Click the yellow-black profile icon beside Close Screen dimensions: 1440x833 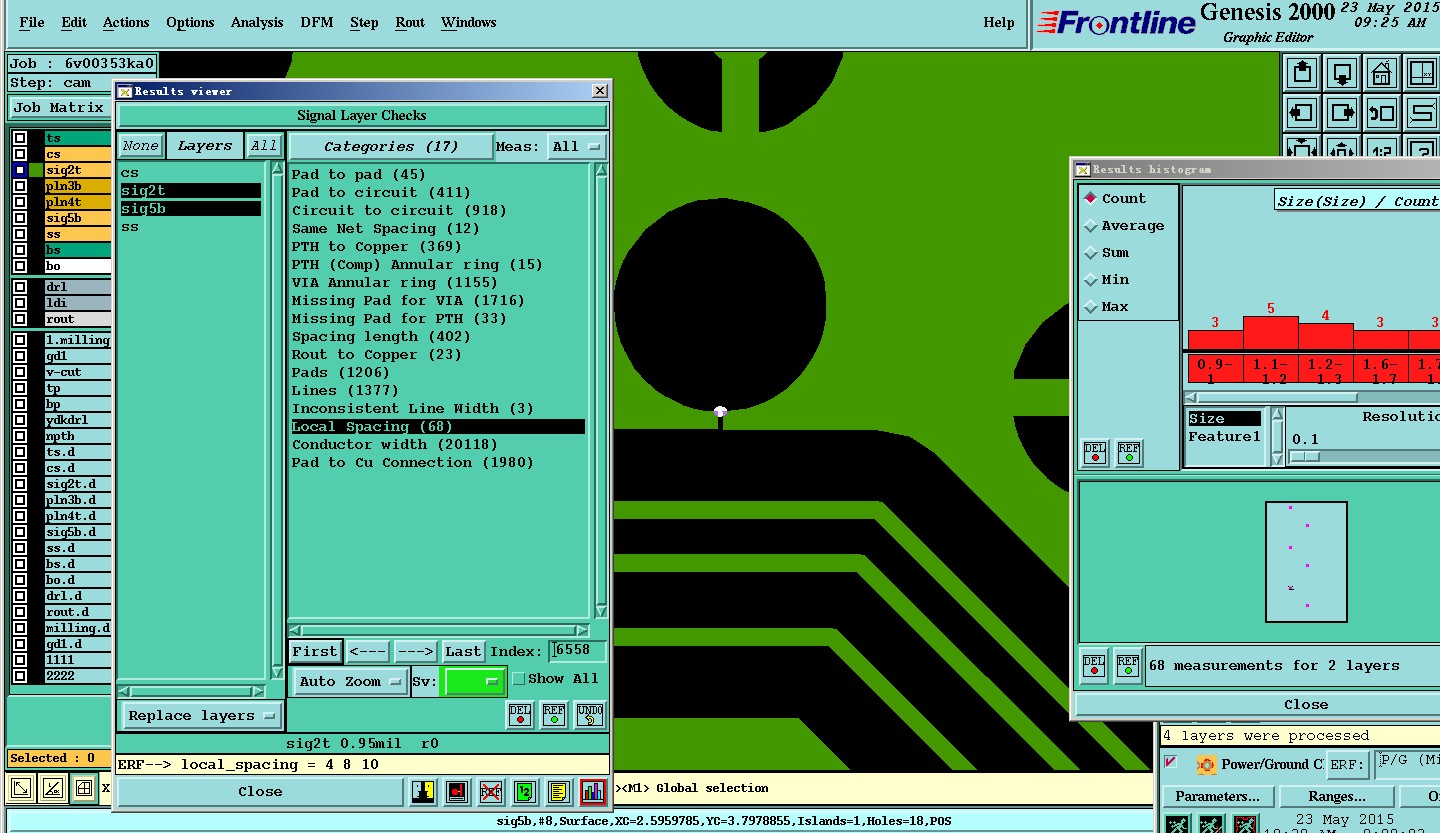click(424, 792)
